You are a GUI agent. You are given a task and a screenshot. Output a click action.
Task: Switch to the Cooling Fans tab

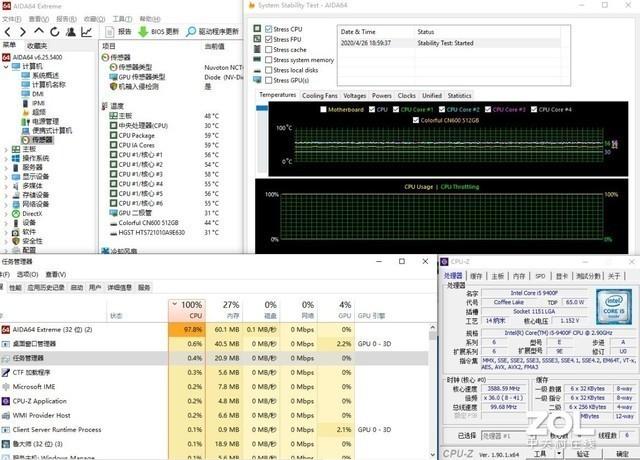(x=320, y=96)
